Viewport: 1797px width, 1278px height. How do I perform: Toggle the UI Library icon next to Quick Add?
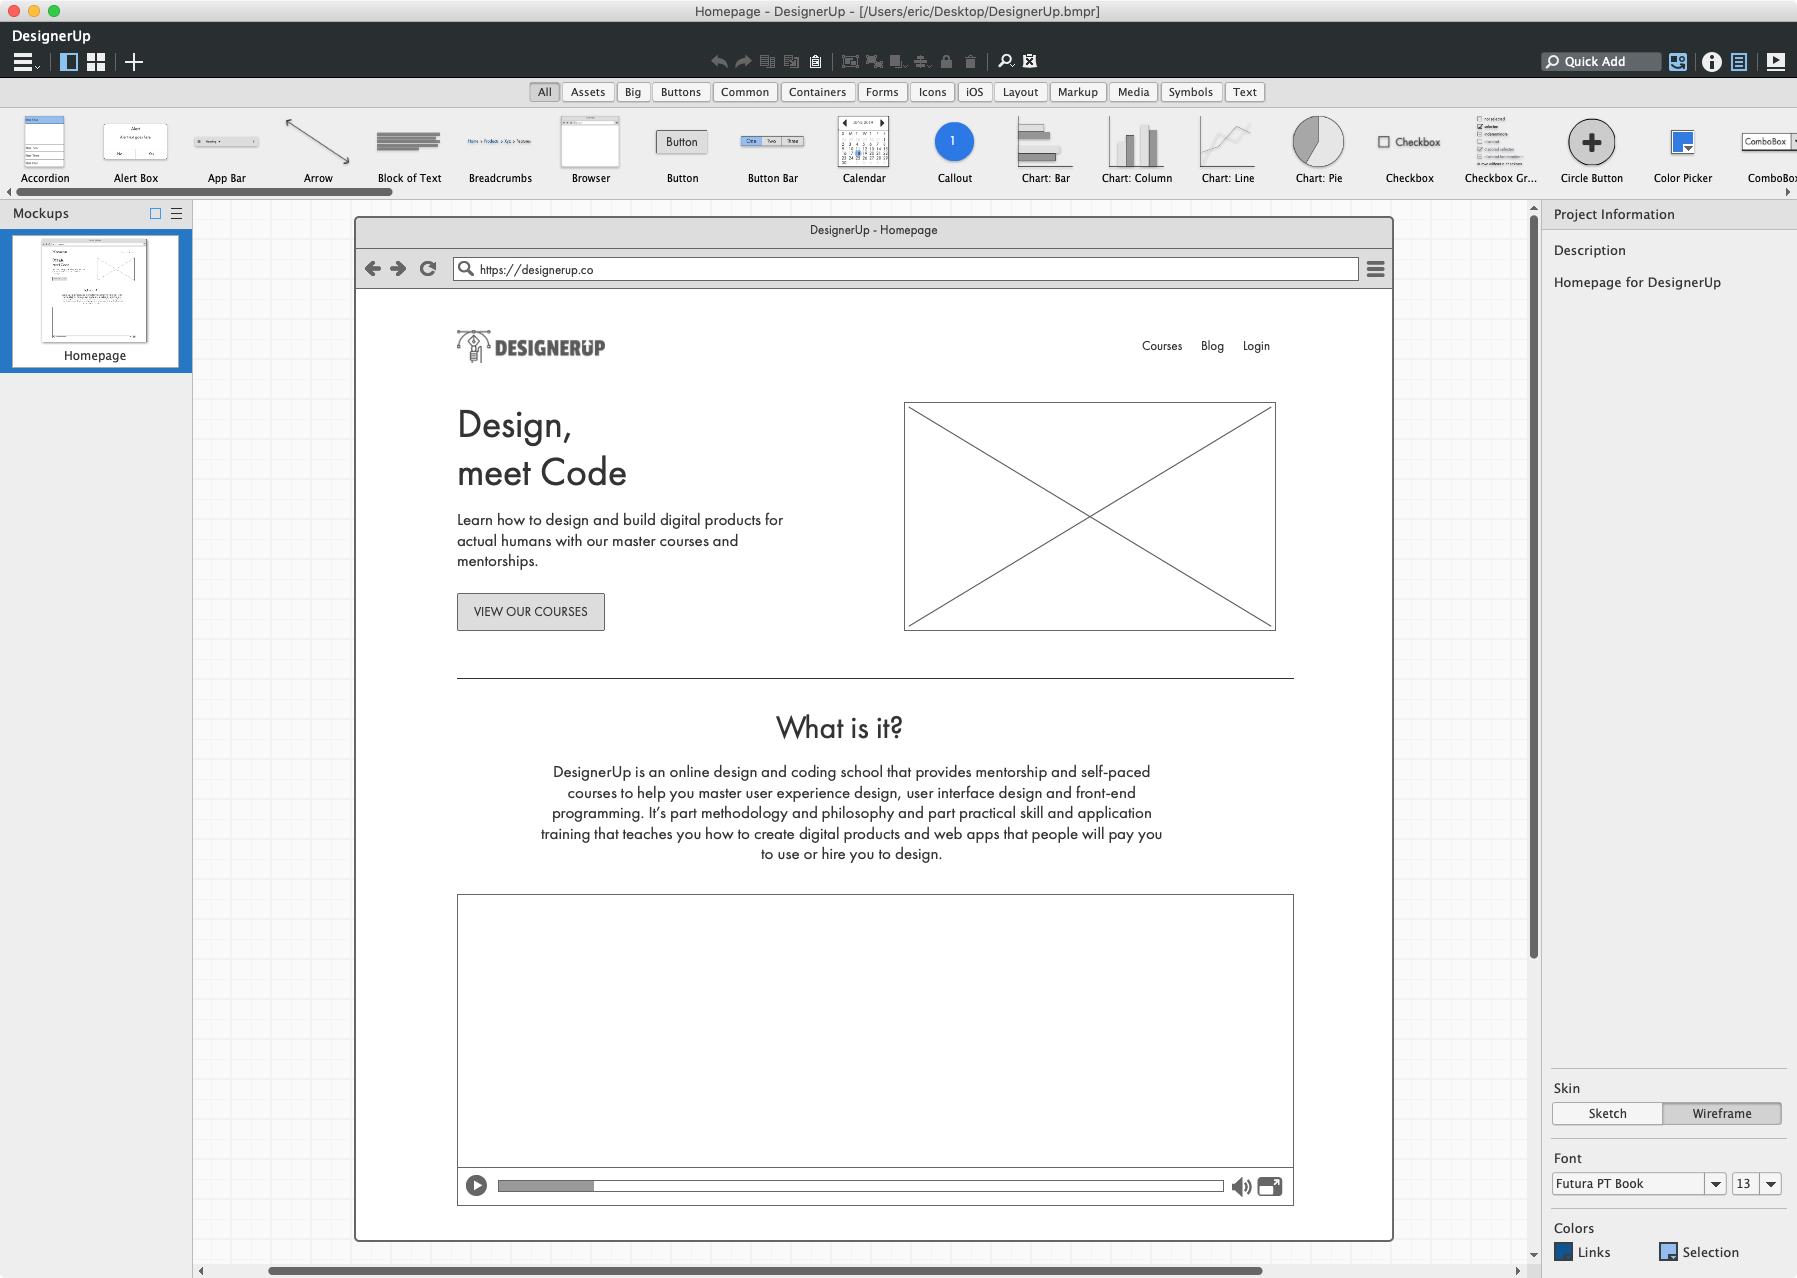click(x=1678, y=62)
